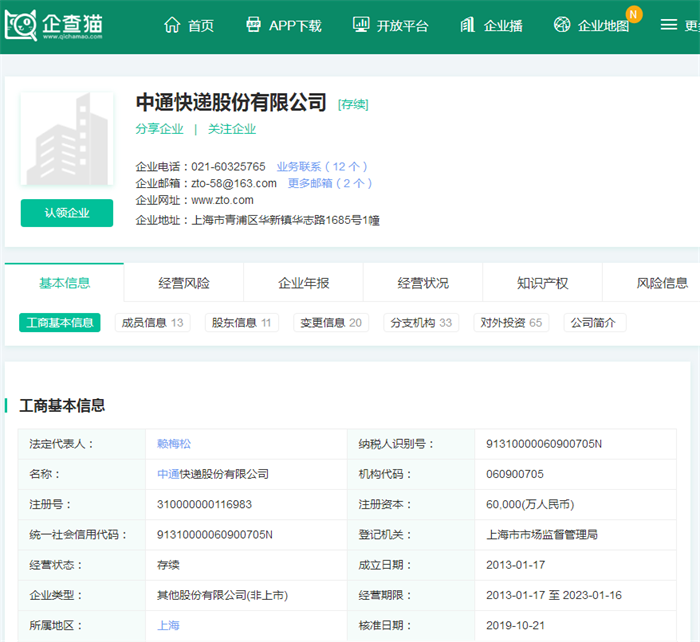700x642 pixels.
Task: Switch to the 经营状况 tab
Action: click(423, 283)
